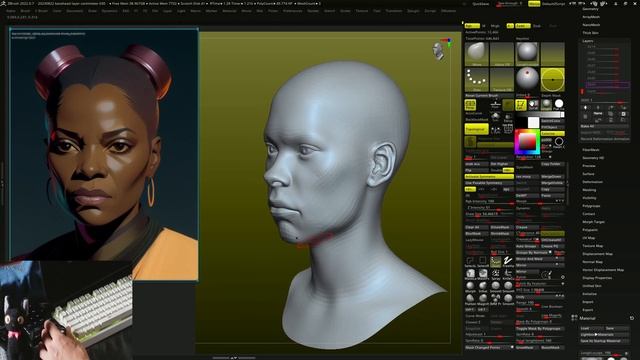This screenshot has width=640, height=360.
Task: Click the head camera-orientation icon in viewport
Action: [438, 51]
